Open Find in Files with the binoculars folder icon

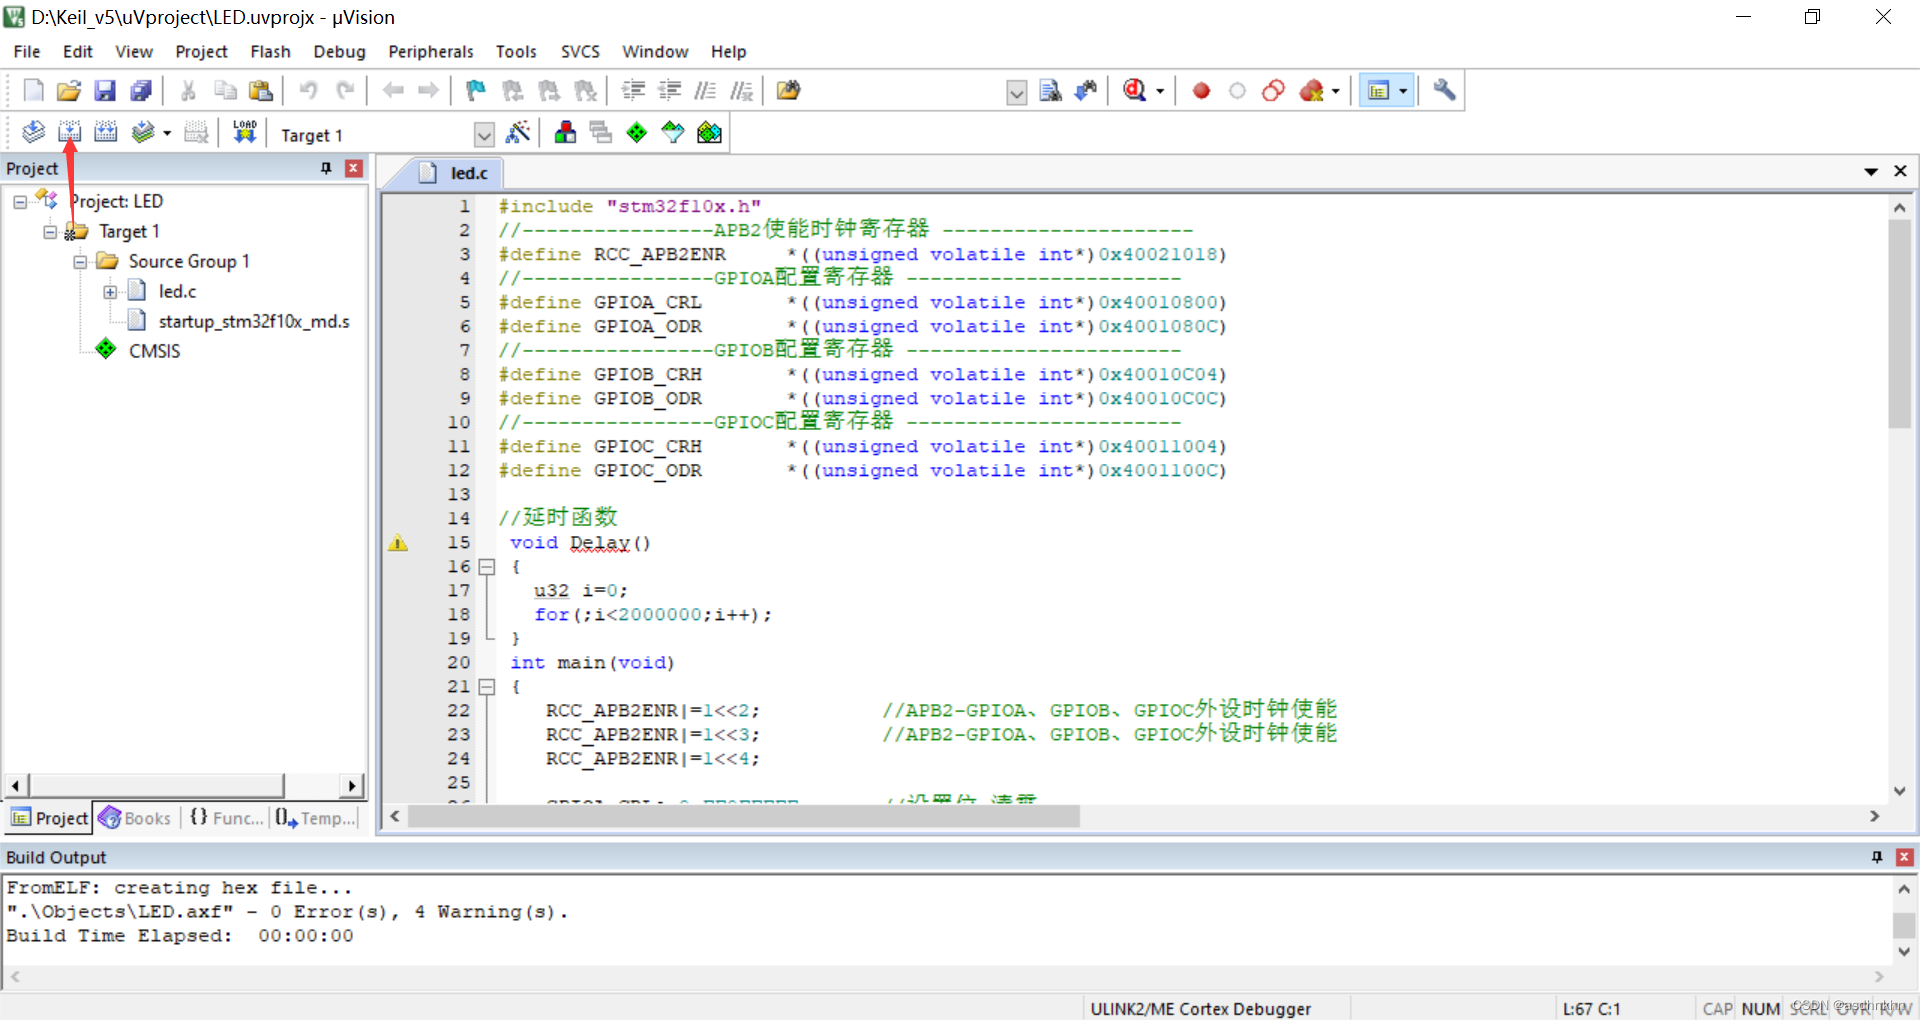click(x=789, y=91)
